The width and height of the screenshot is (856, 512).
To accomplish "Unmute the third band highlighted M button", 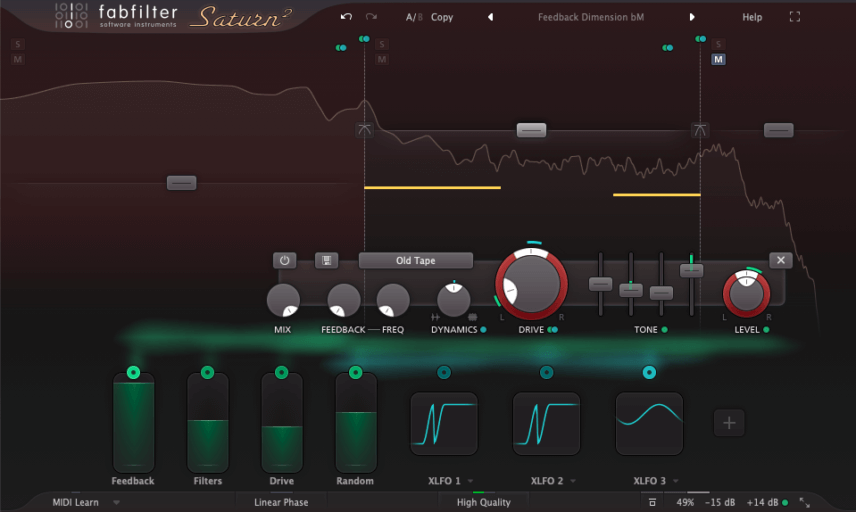I will coord(718,59).
